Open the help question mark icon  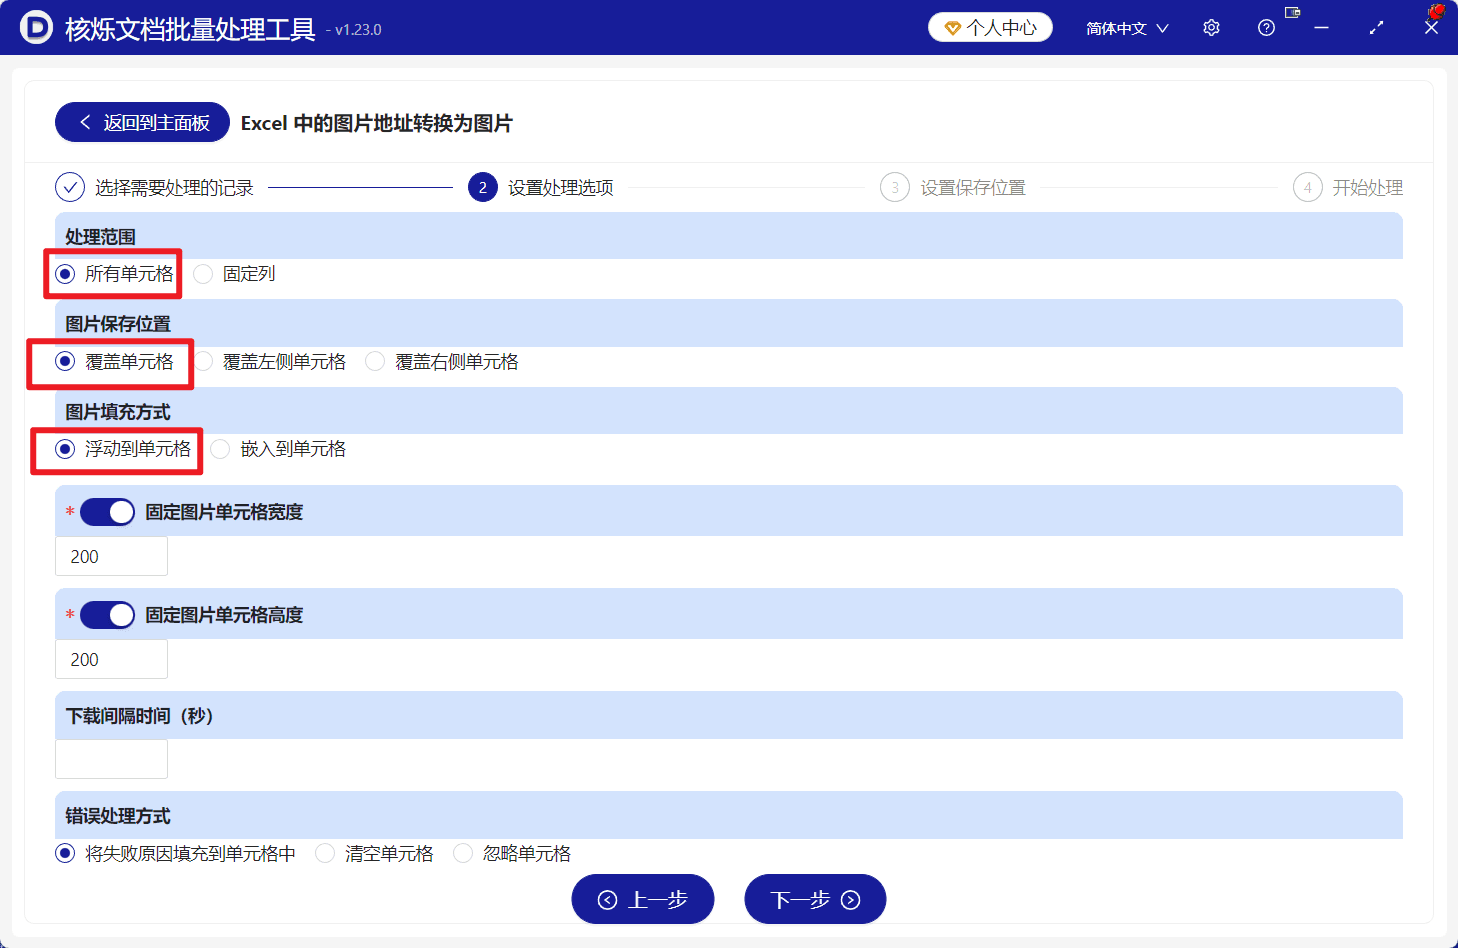[1266, 28]
